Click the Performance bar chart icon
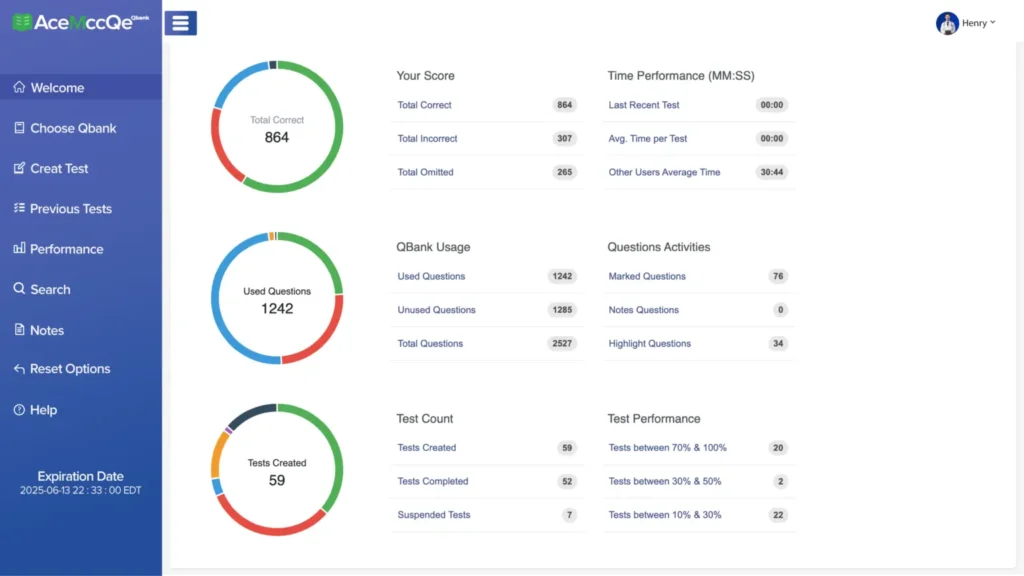Screen dimensions: 1024x576 click(x=19, y=248)
